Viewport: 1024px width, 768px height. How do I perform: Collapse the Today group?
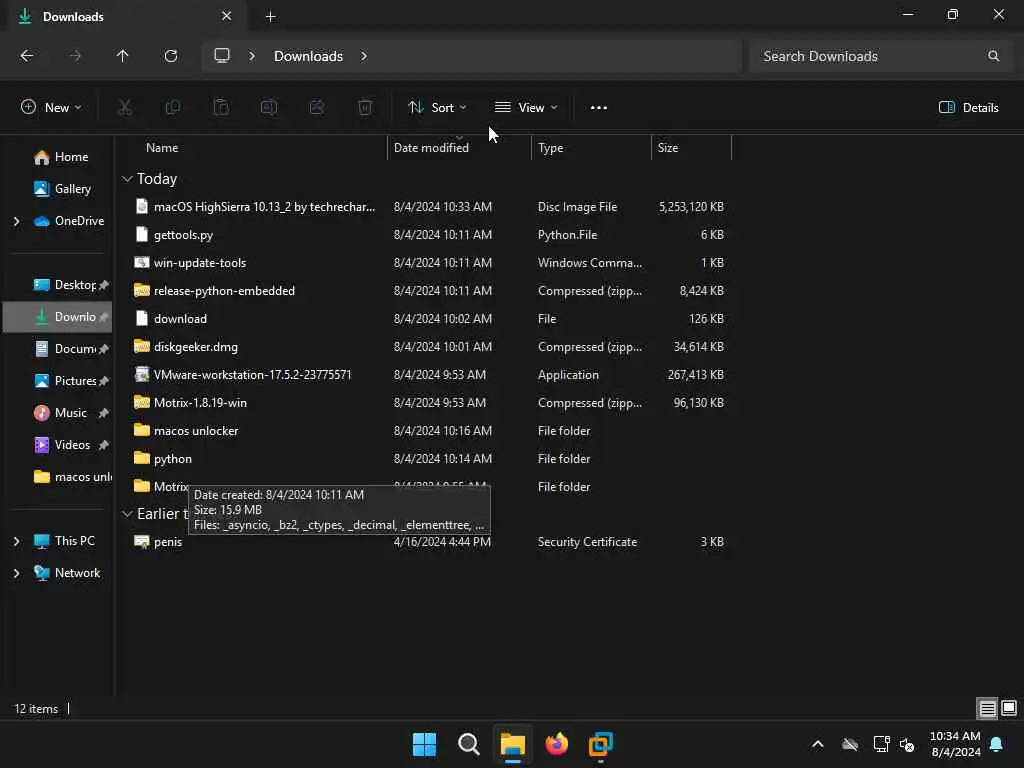click(127, 178)
